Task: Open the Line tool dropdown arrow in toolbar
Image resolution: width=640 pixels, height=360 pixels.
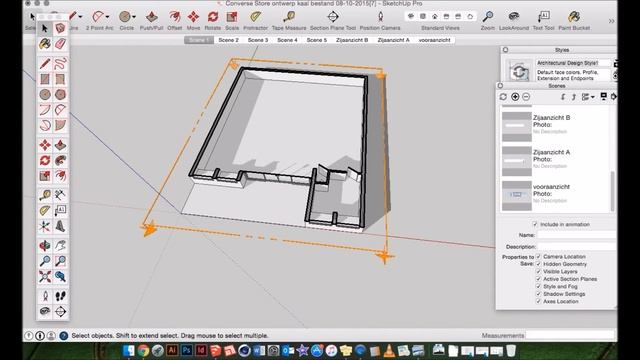Action: (80, 17)
